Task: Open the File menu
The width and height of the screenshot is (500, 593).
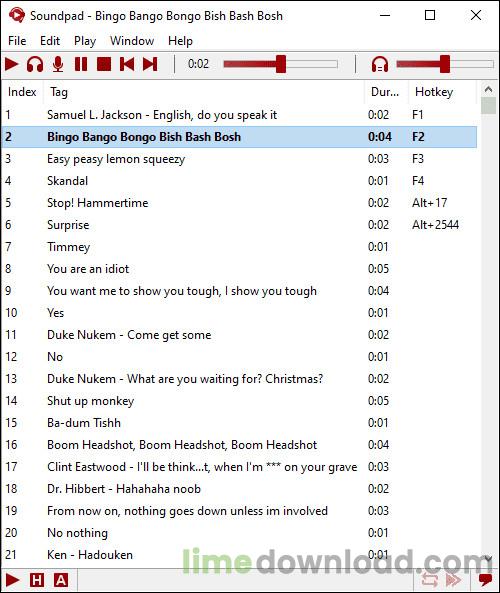Action: 17,40
